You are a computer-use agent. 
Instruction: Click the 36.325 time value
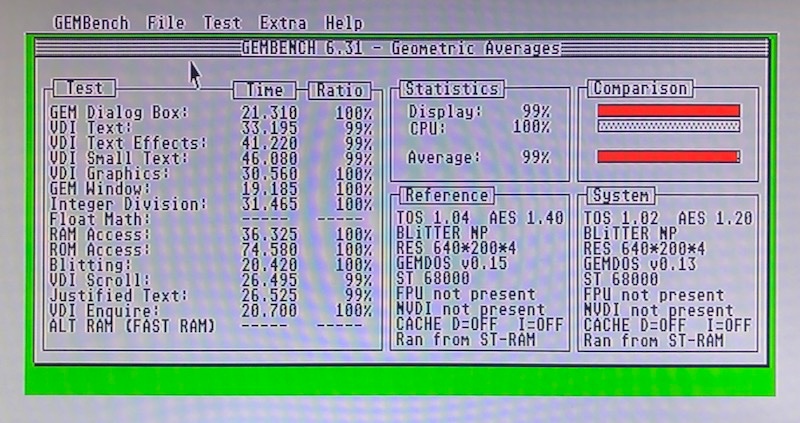(x=269, y=235)
